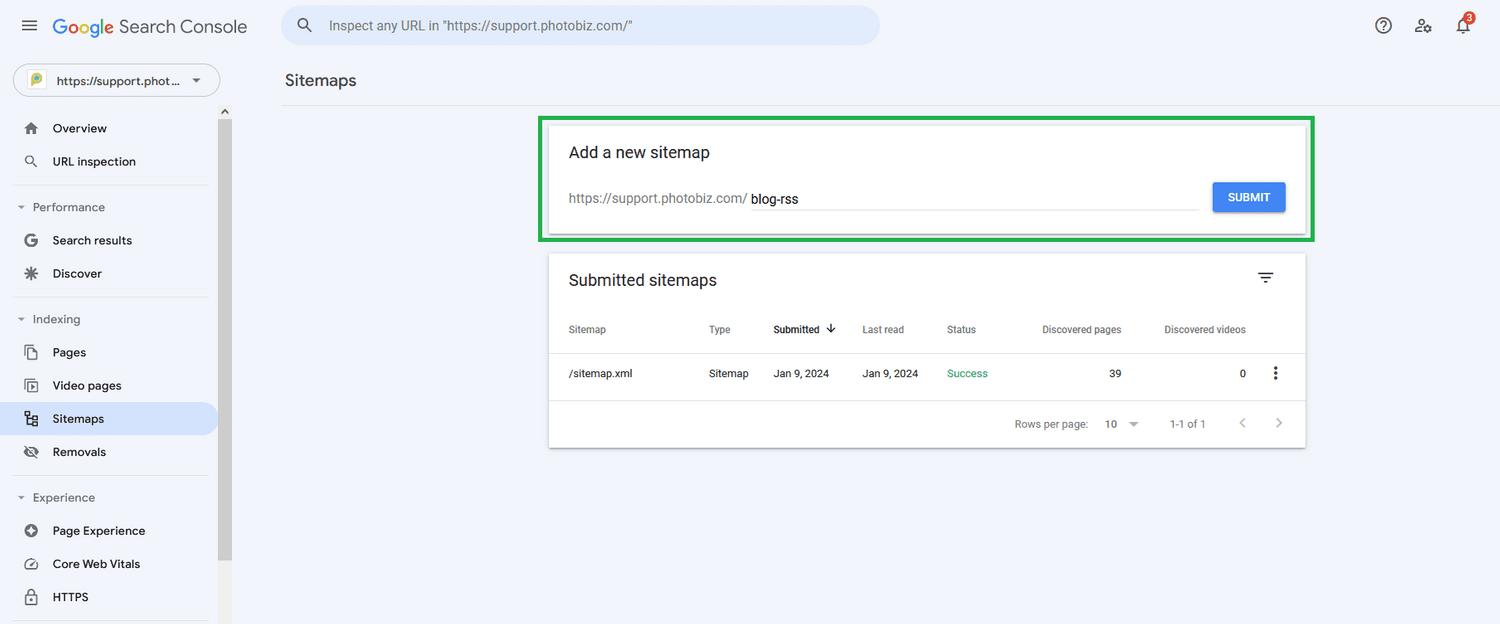This screenshot has width=1500, height=624.
Task: Open user and permissions settings icon
Action: tap(1423, 25)
